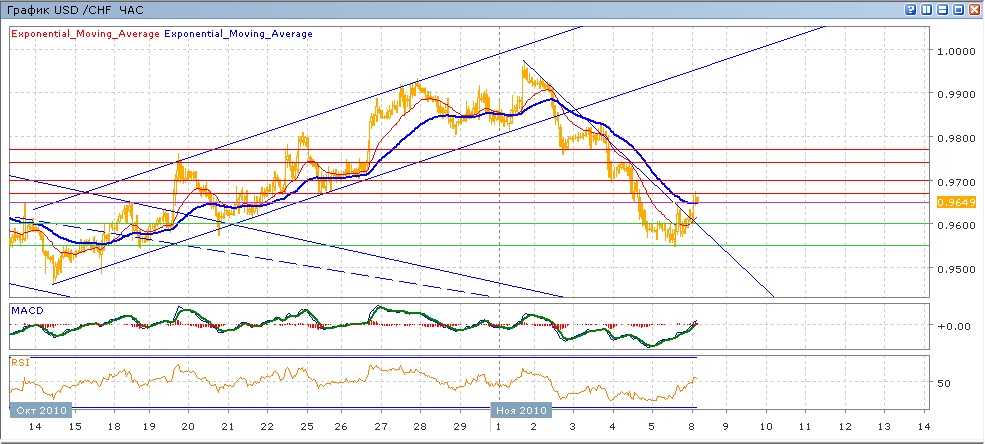This screenshot has height=444, width=985.
Task: Click the vertical split layout icon
Action: (927, 9)
